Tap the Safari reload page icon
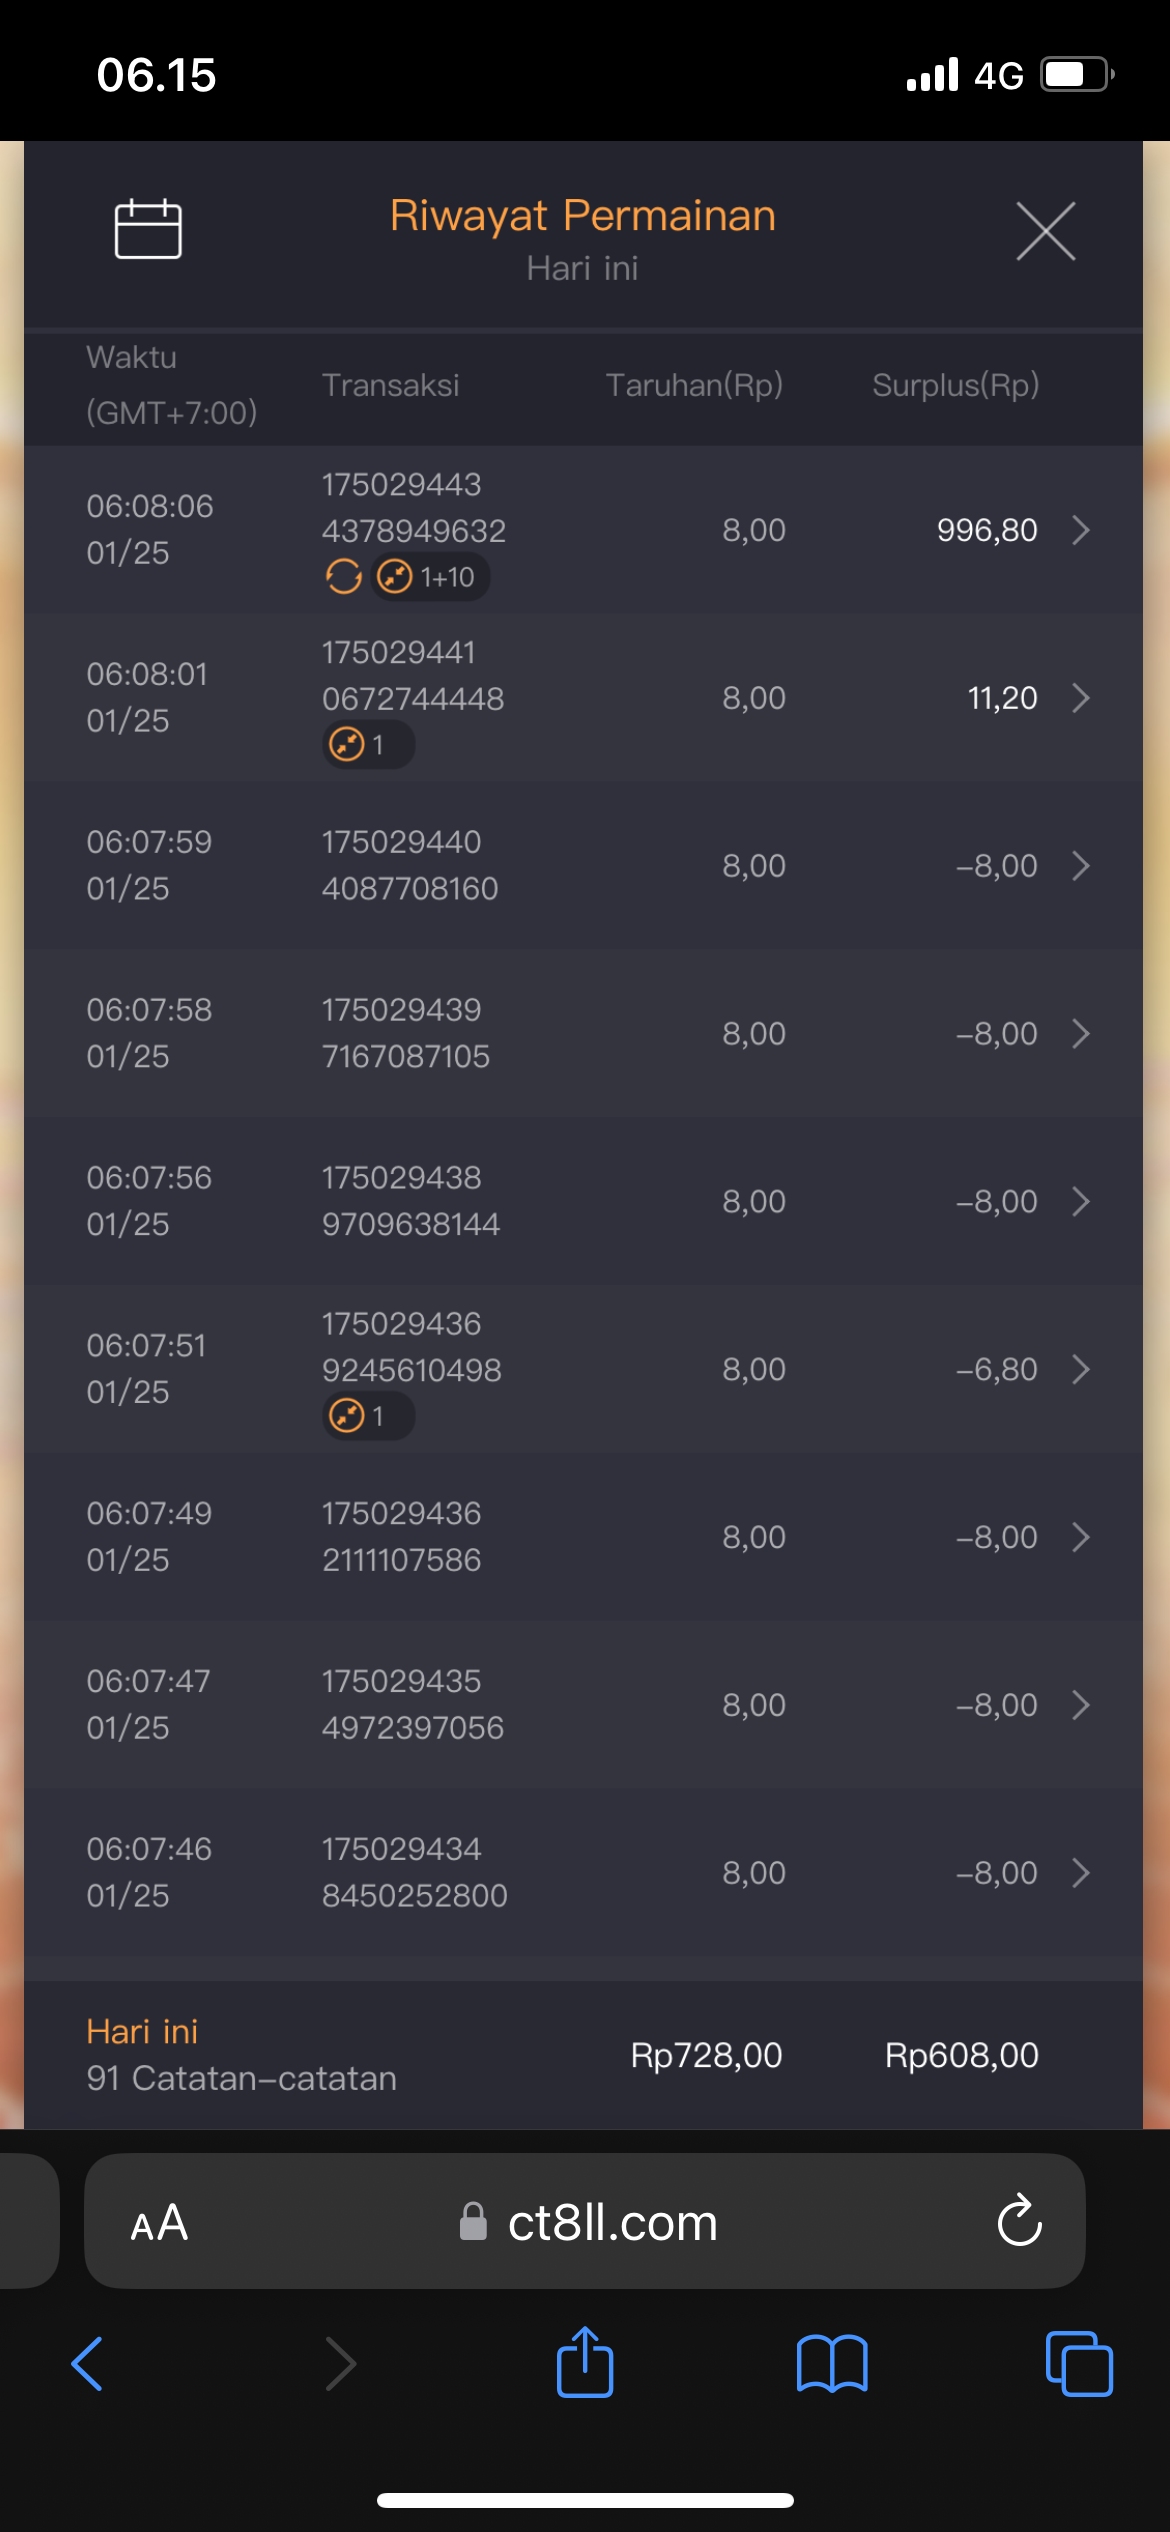 [x=1019, y=2222]
